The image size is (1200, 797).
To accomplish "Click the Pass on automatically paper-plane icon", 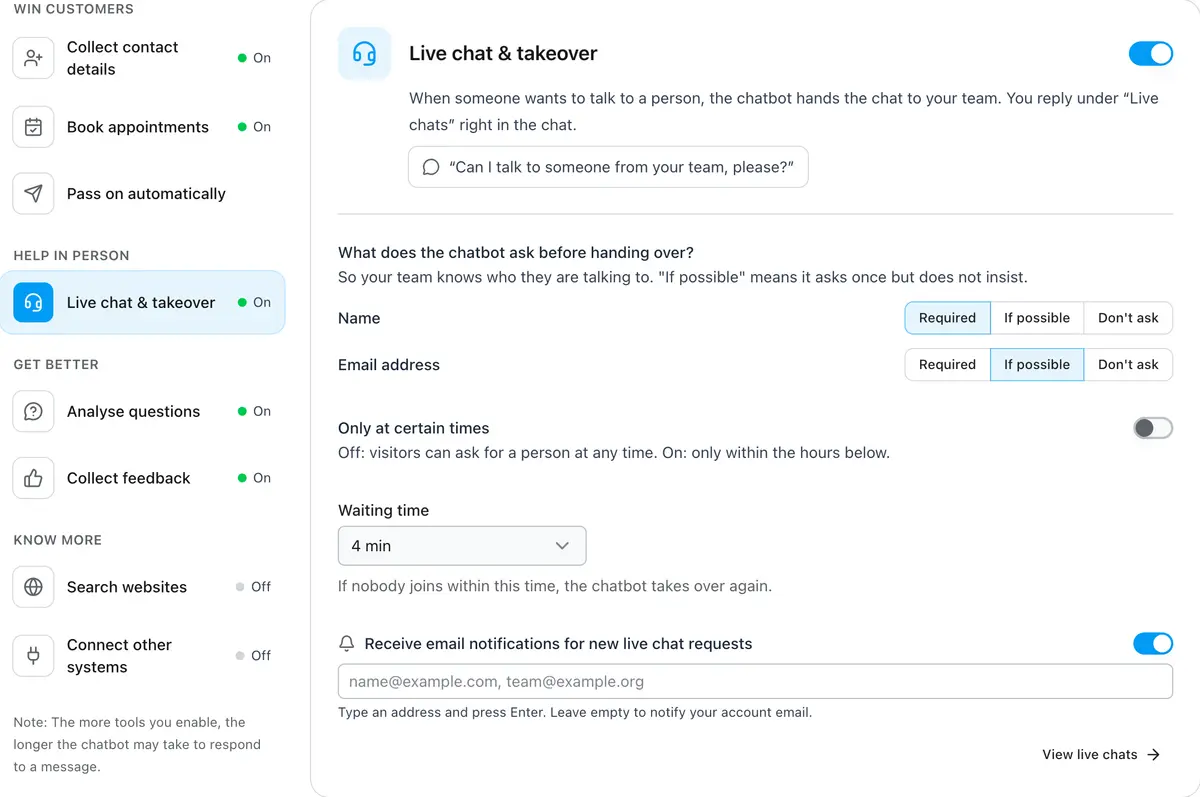I will 33,194.
